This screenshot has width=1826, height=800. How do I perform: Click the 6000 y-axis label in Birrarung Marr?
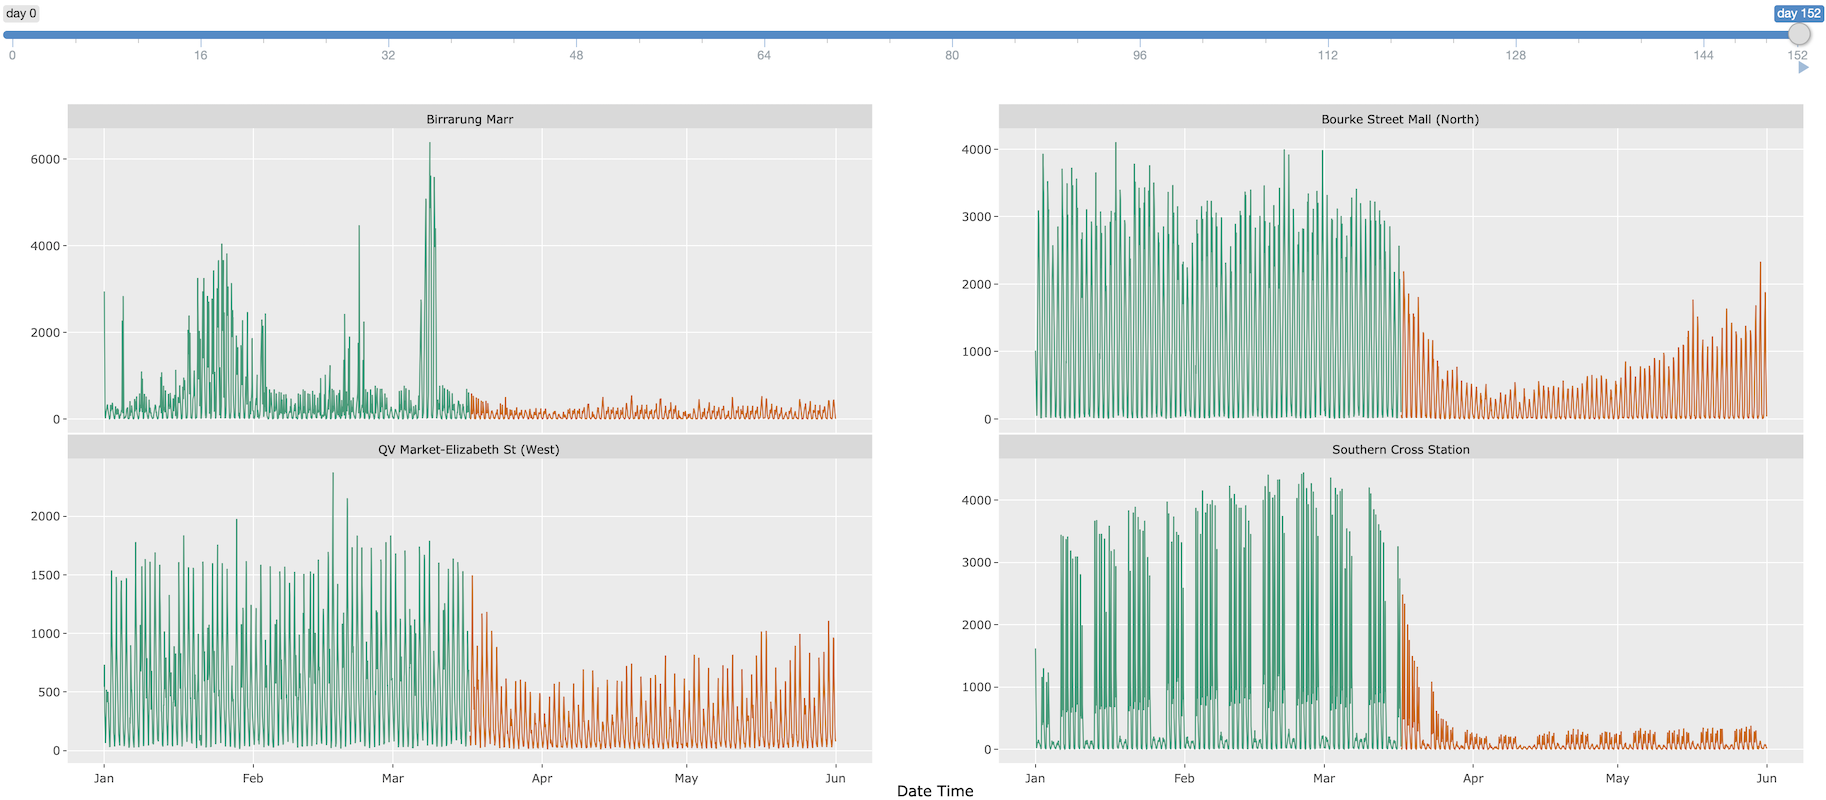(x=45, y=159)
